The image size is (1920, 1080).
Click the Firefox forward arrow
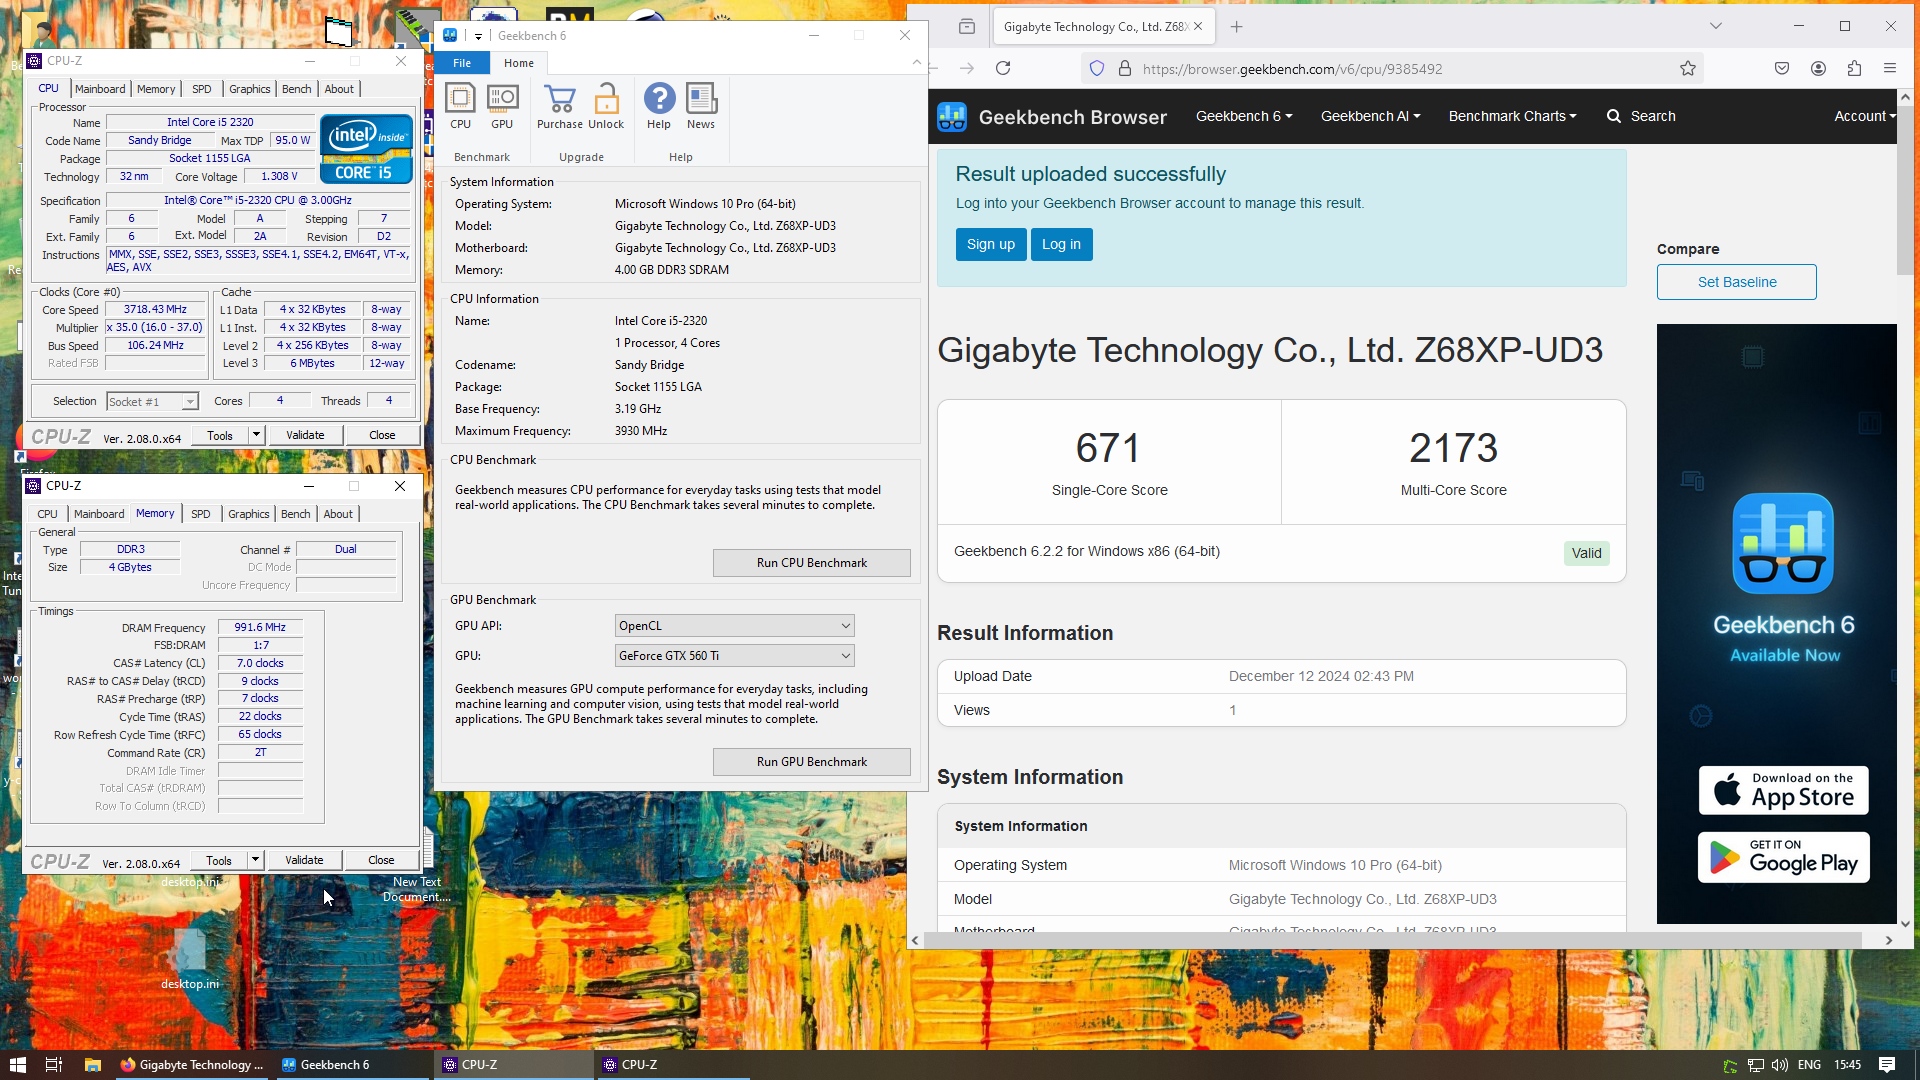966,68
